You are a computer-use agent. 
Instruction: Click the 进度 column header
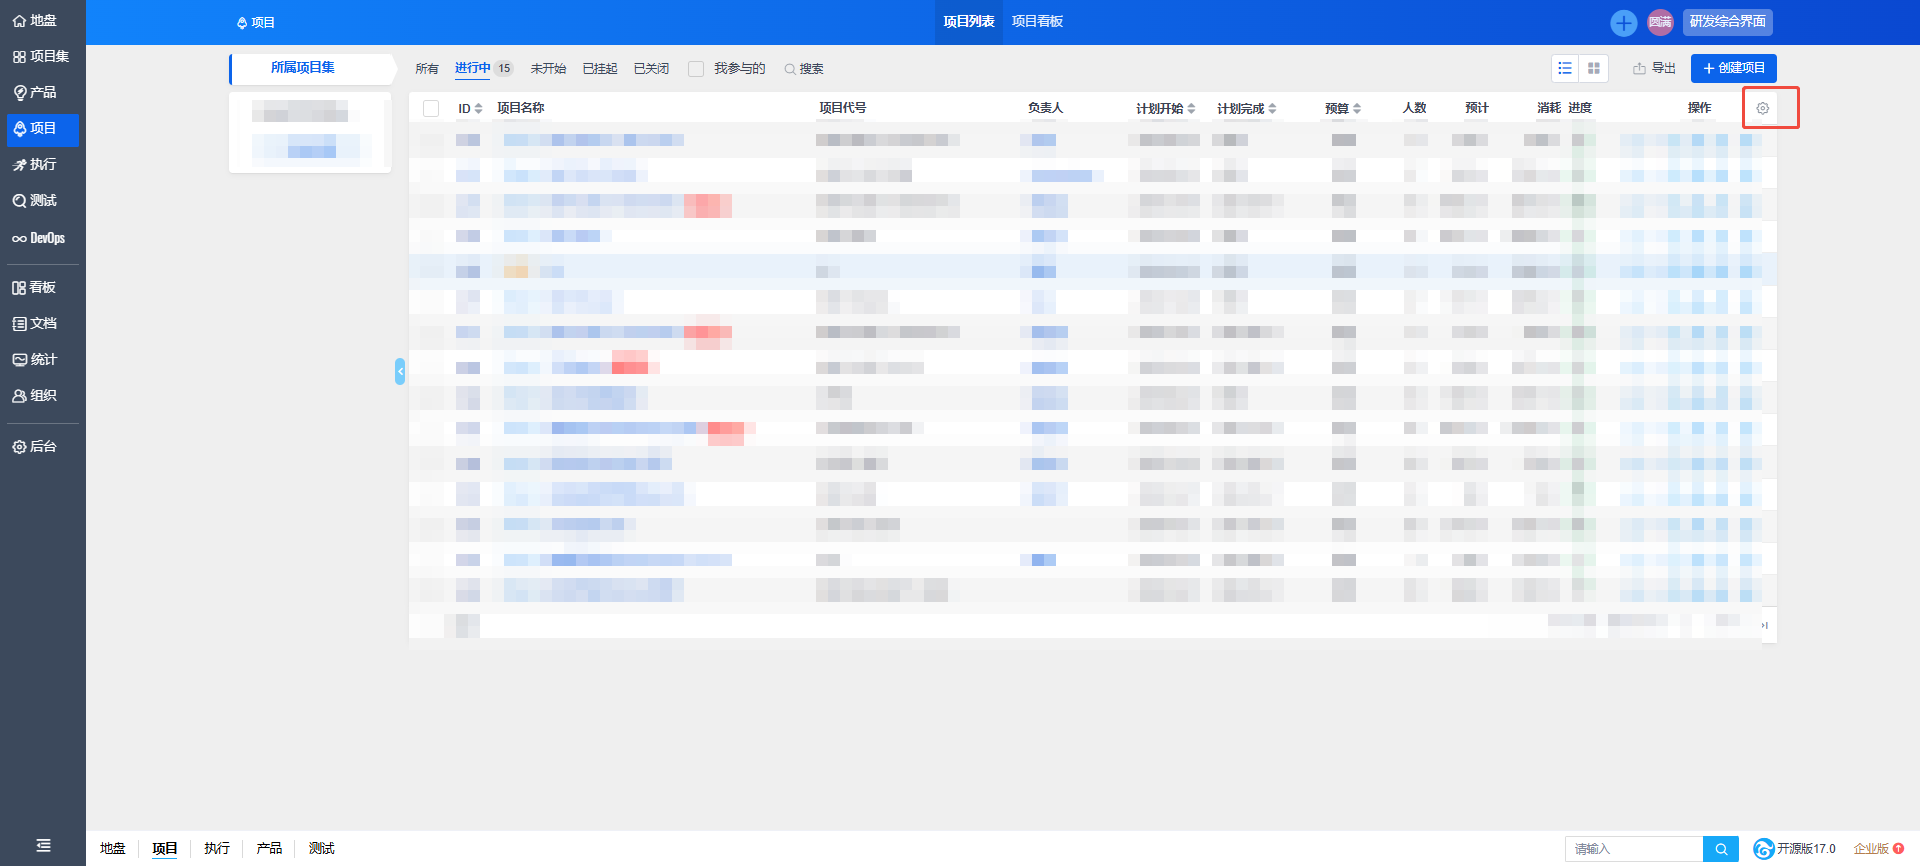[1580, 108]
